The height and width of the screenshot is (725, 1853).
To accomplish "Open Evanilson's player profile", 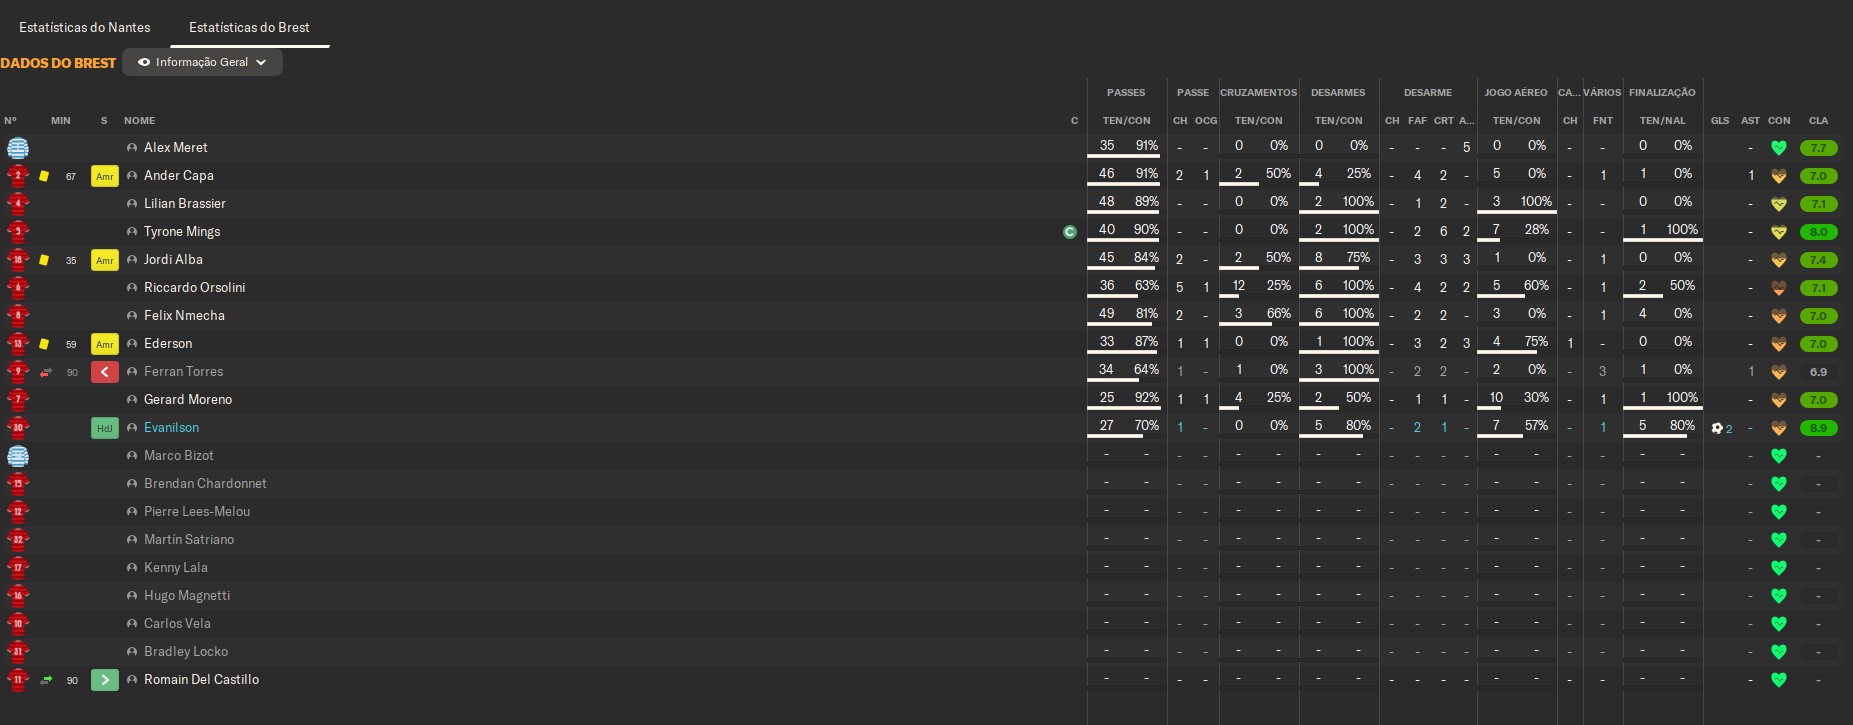I will (171, 427).
